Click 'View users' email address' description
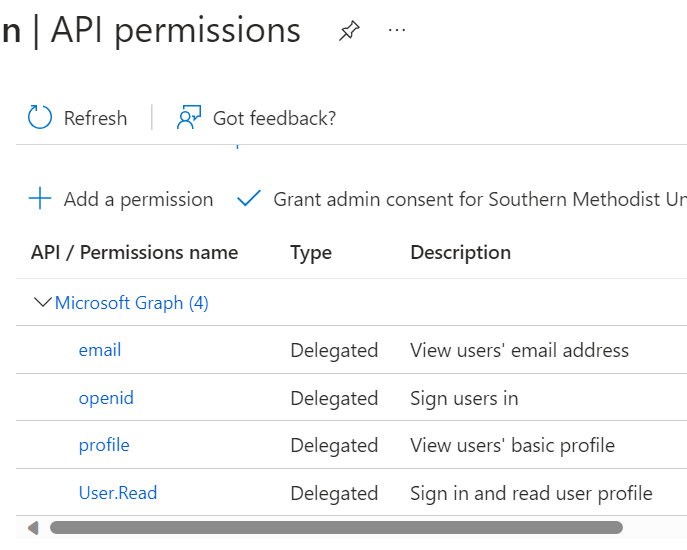 520,351
